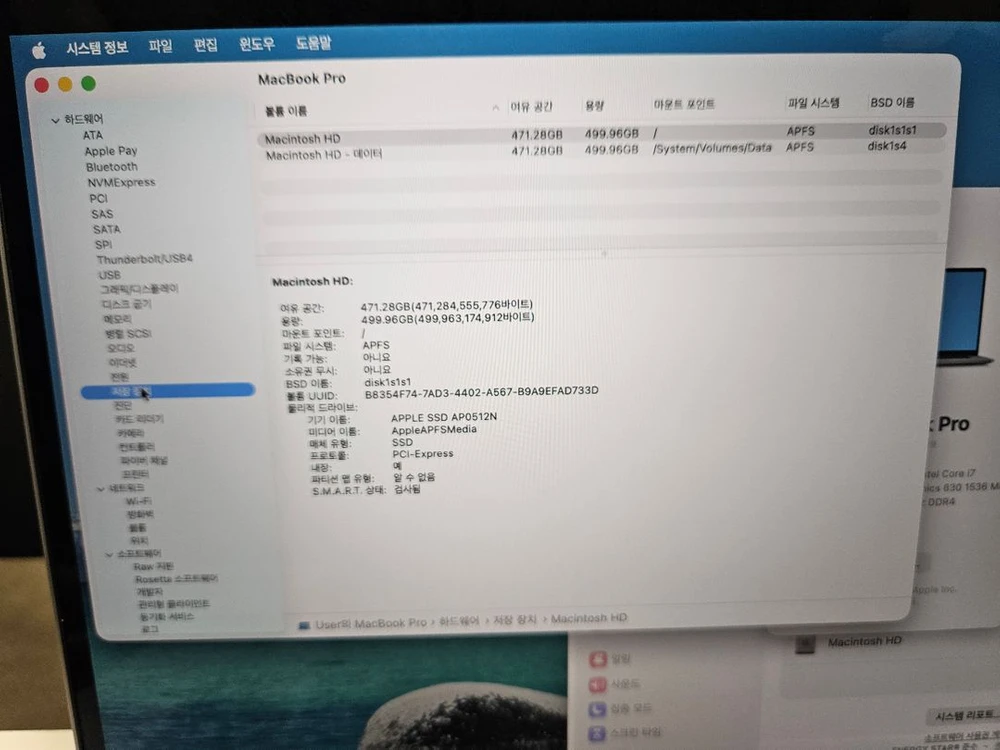Sort by the BSD 이름 column header
Viewport: 1000px width, 750px height.
(x=893, y=102)
